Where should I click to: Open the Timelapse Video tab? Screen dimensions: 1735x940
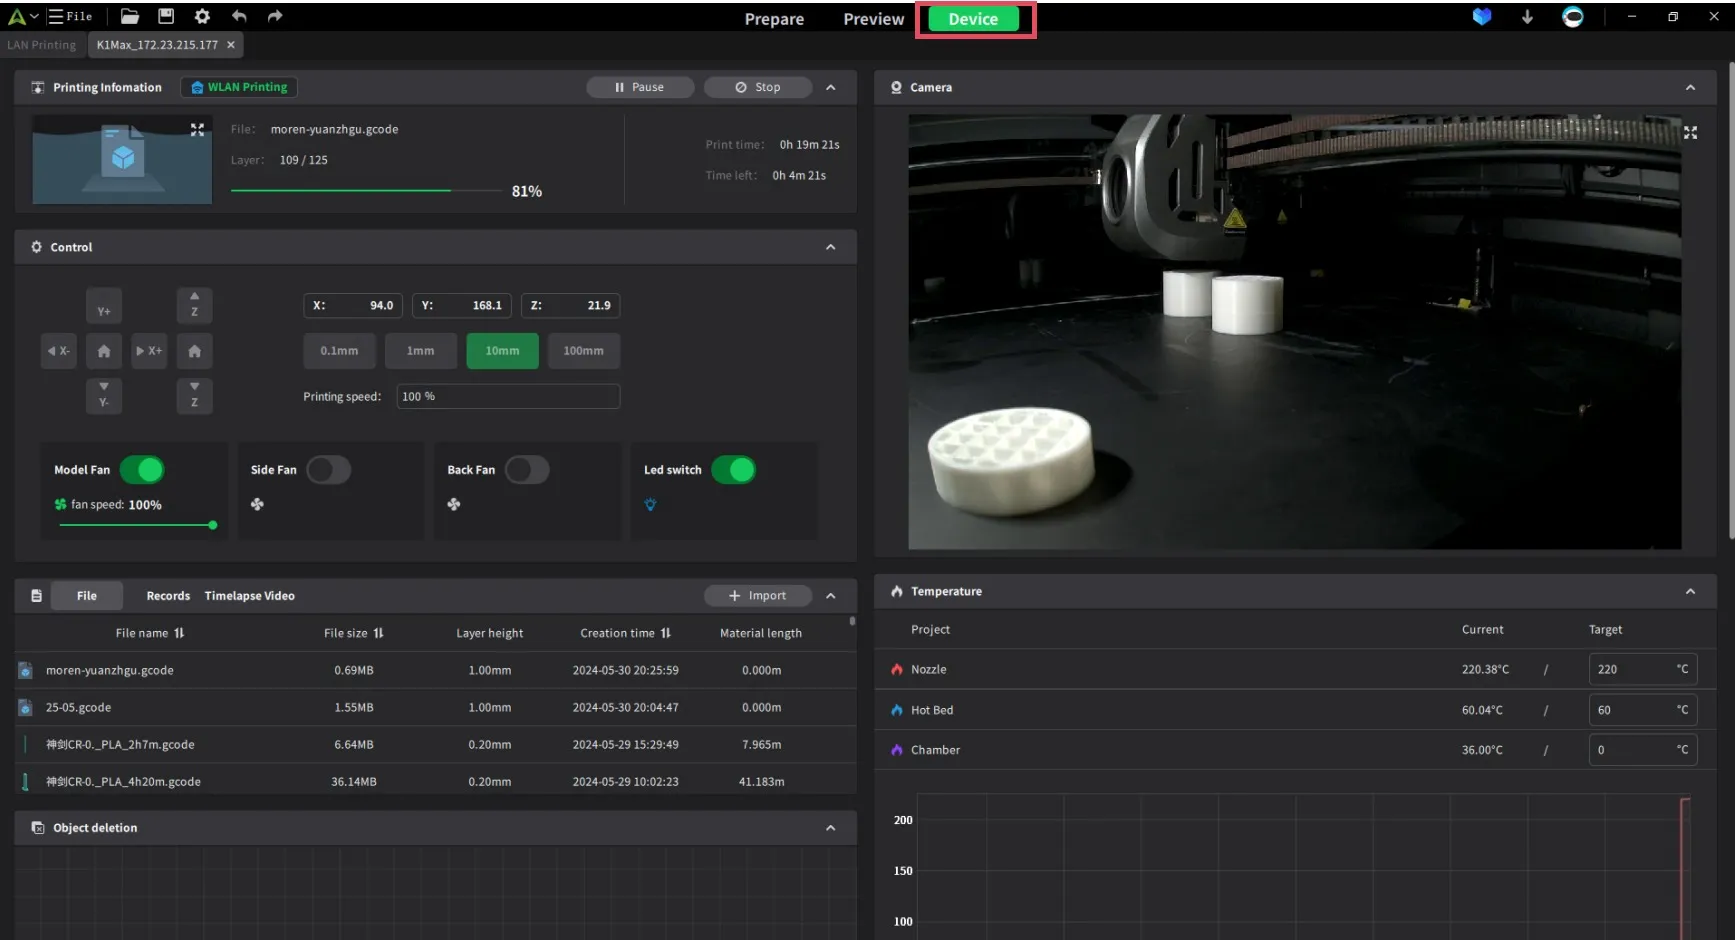[x=249, y=596]
